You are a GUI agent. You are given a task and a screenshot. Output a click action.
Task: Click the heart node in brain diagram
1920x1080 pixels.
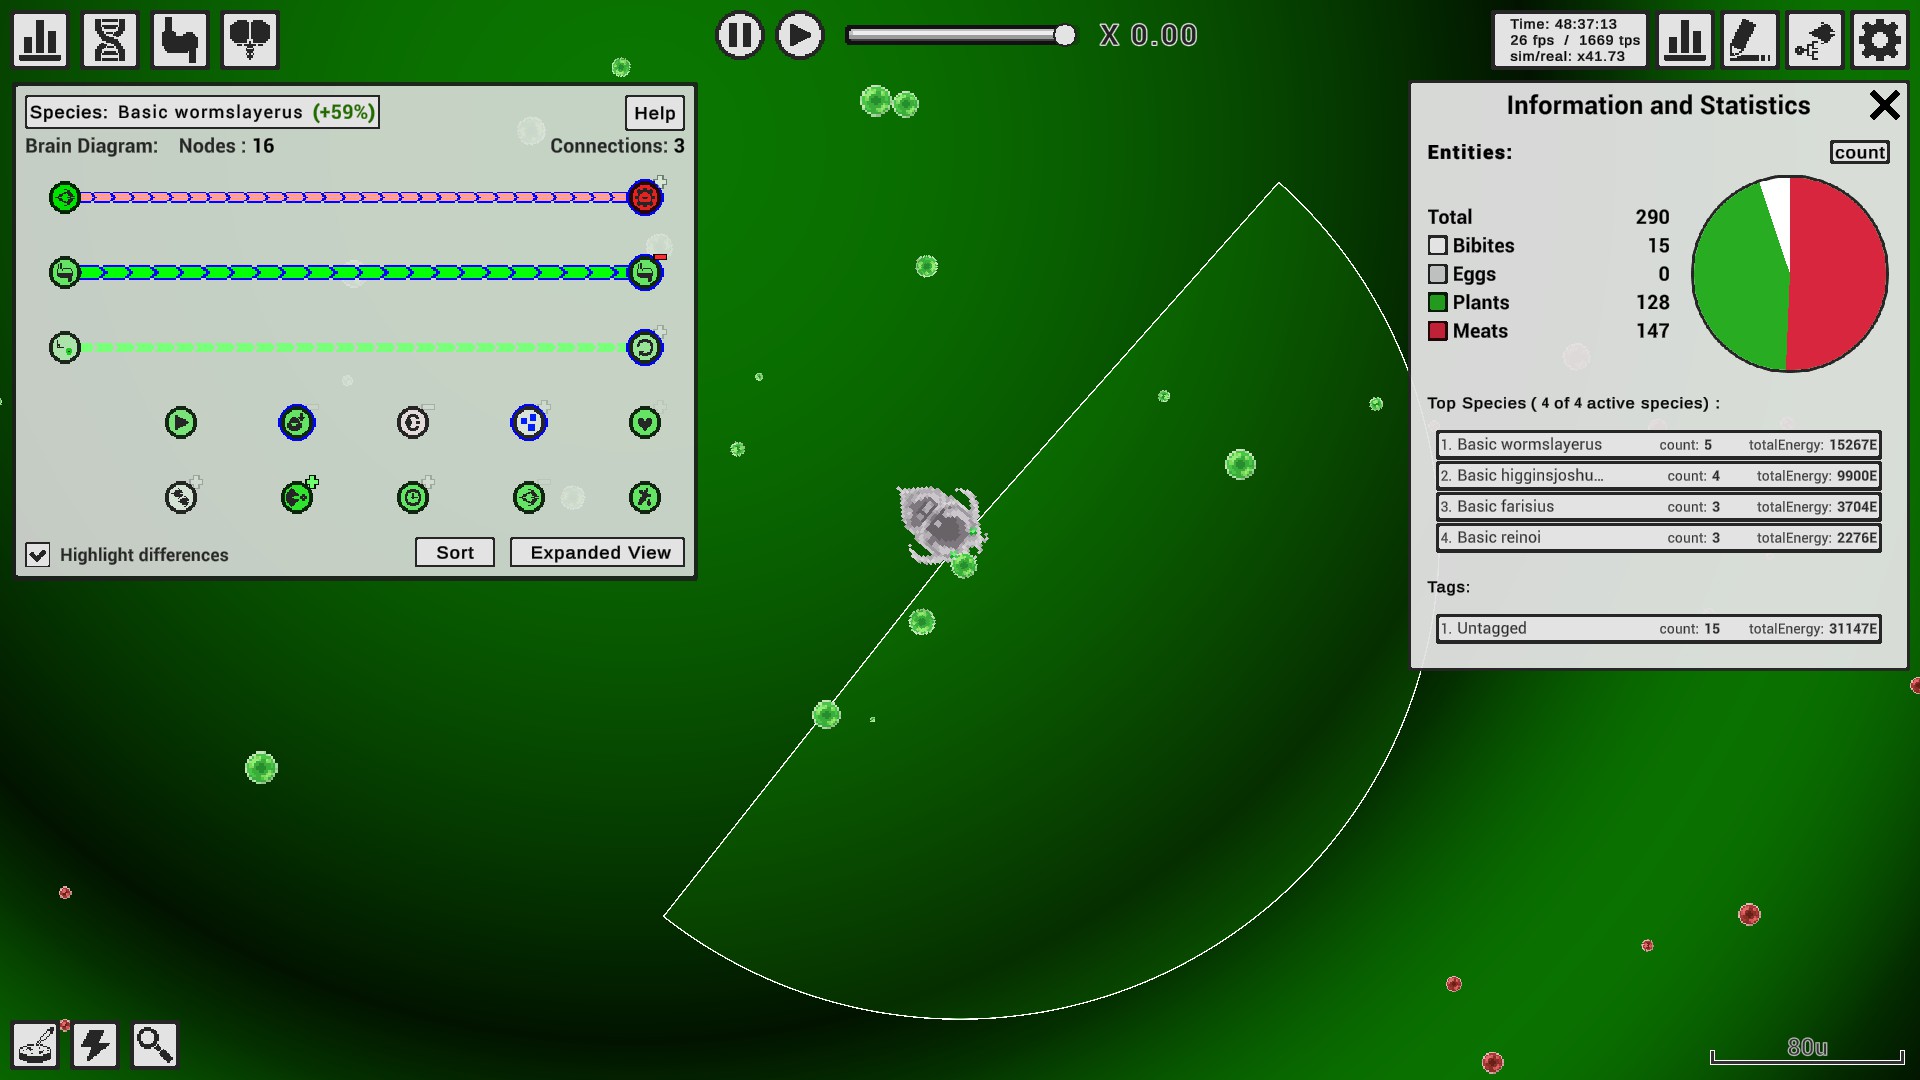645,423
